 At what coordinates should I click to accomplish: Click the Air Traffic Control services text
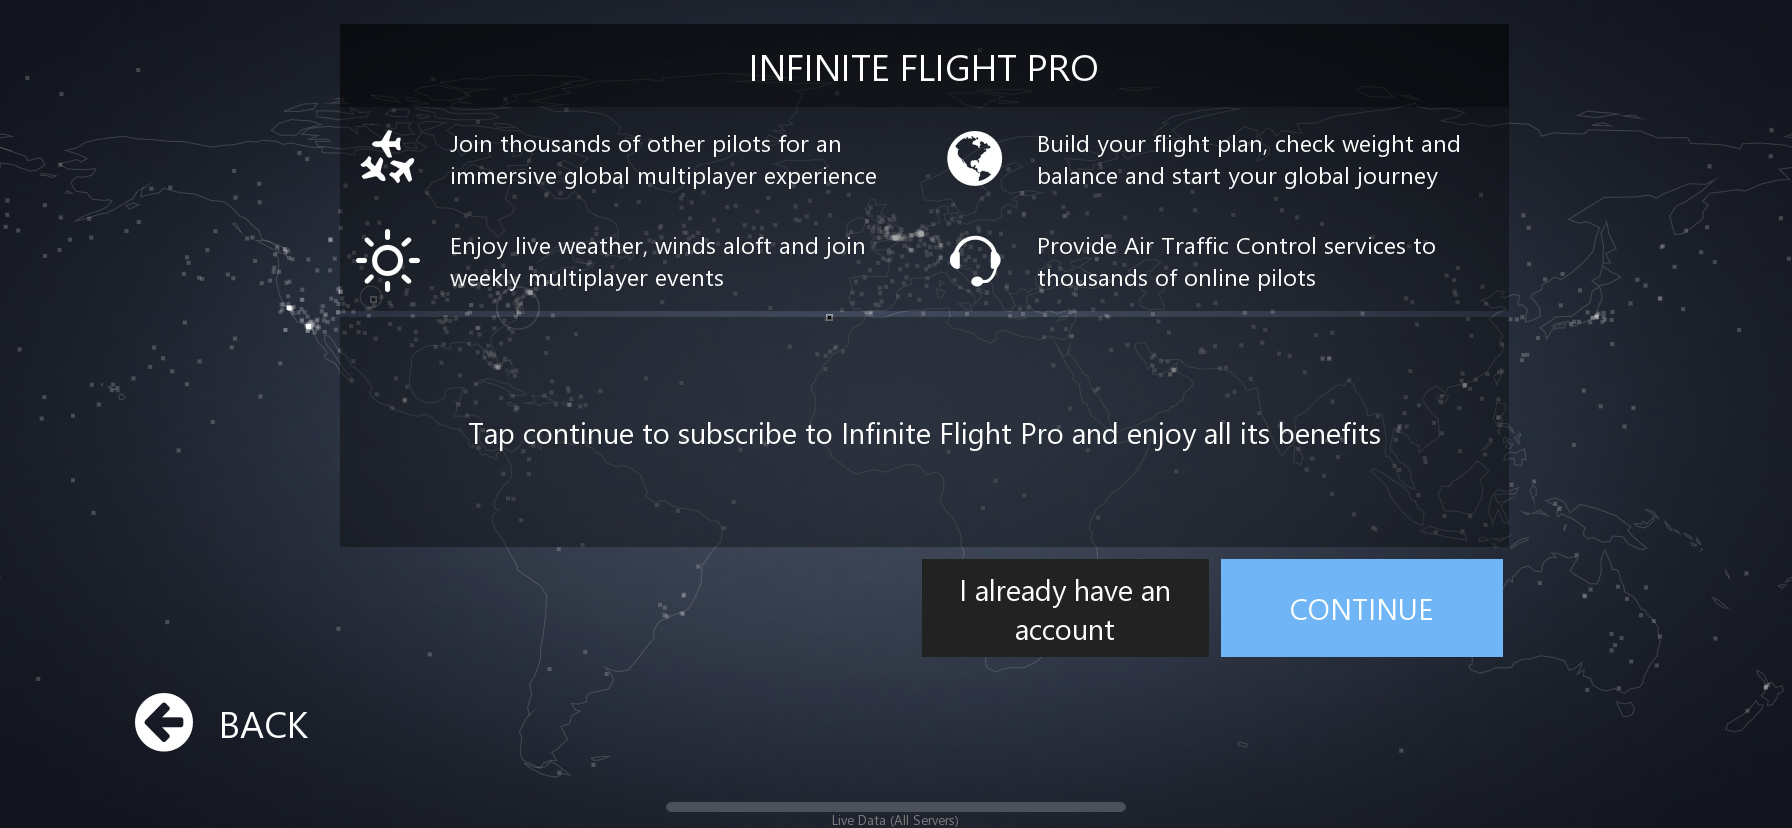tap(1235, 262)
